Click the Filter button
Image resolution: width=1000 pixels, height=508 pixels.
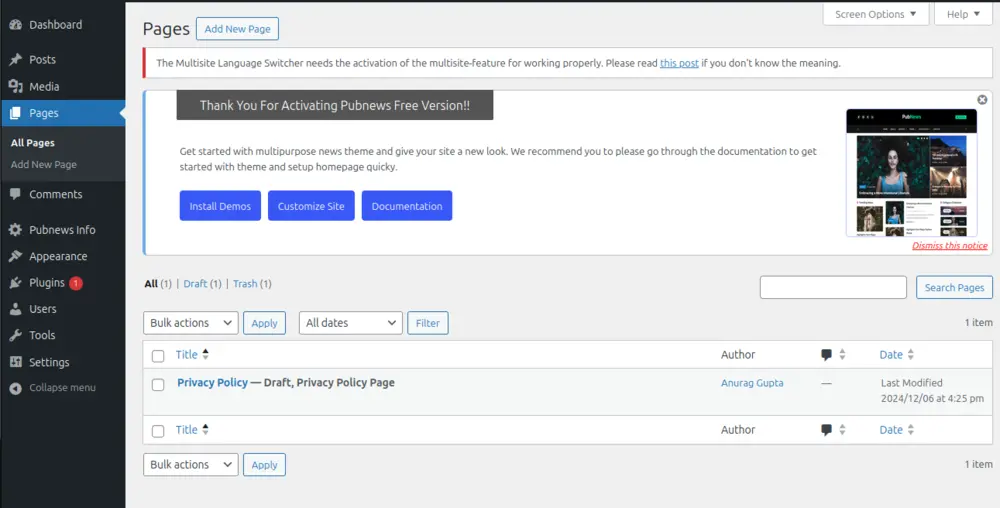click(x=428, y=323)
